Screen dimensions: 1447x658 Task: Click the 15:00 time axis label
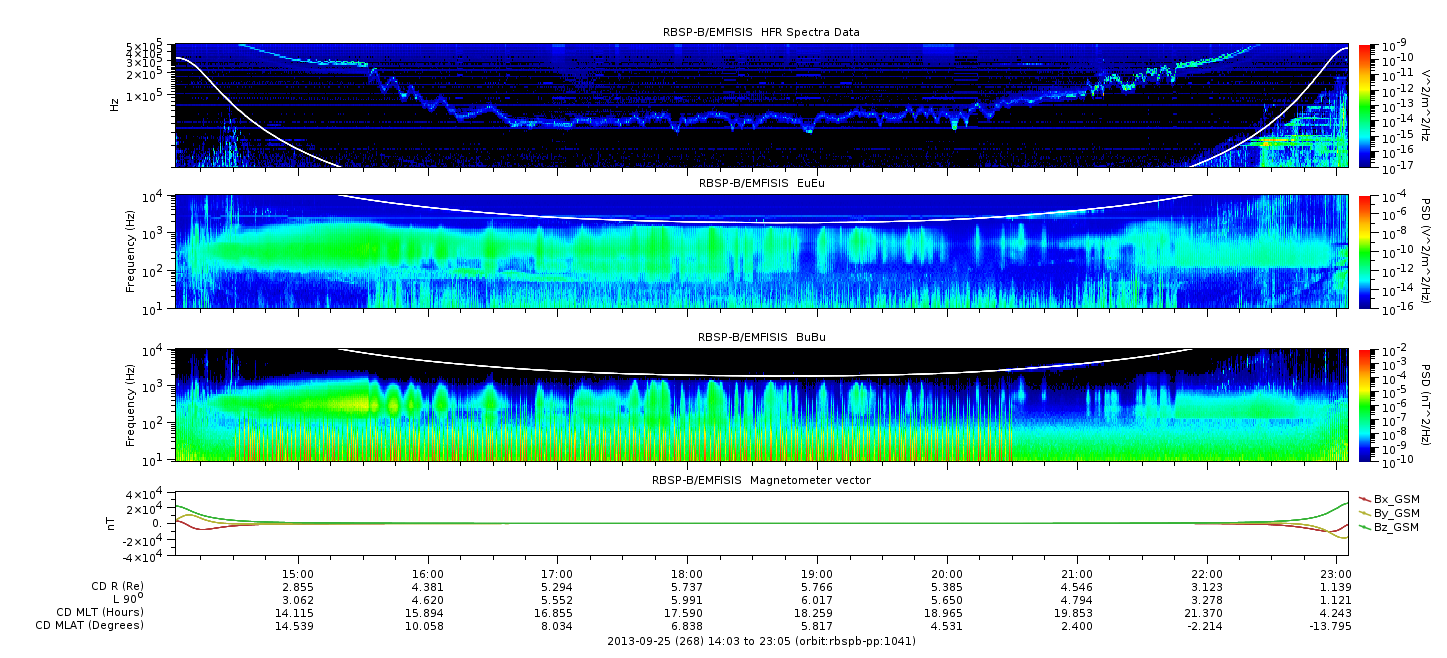(298, 575)
